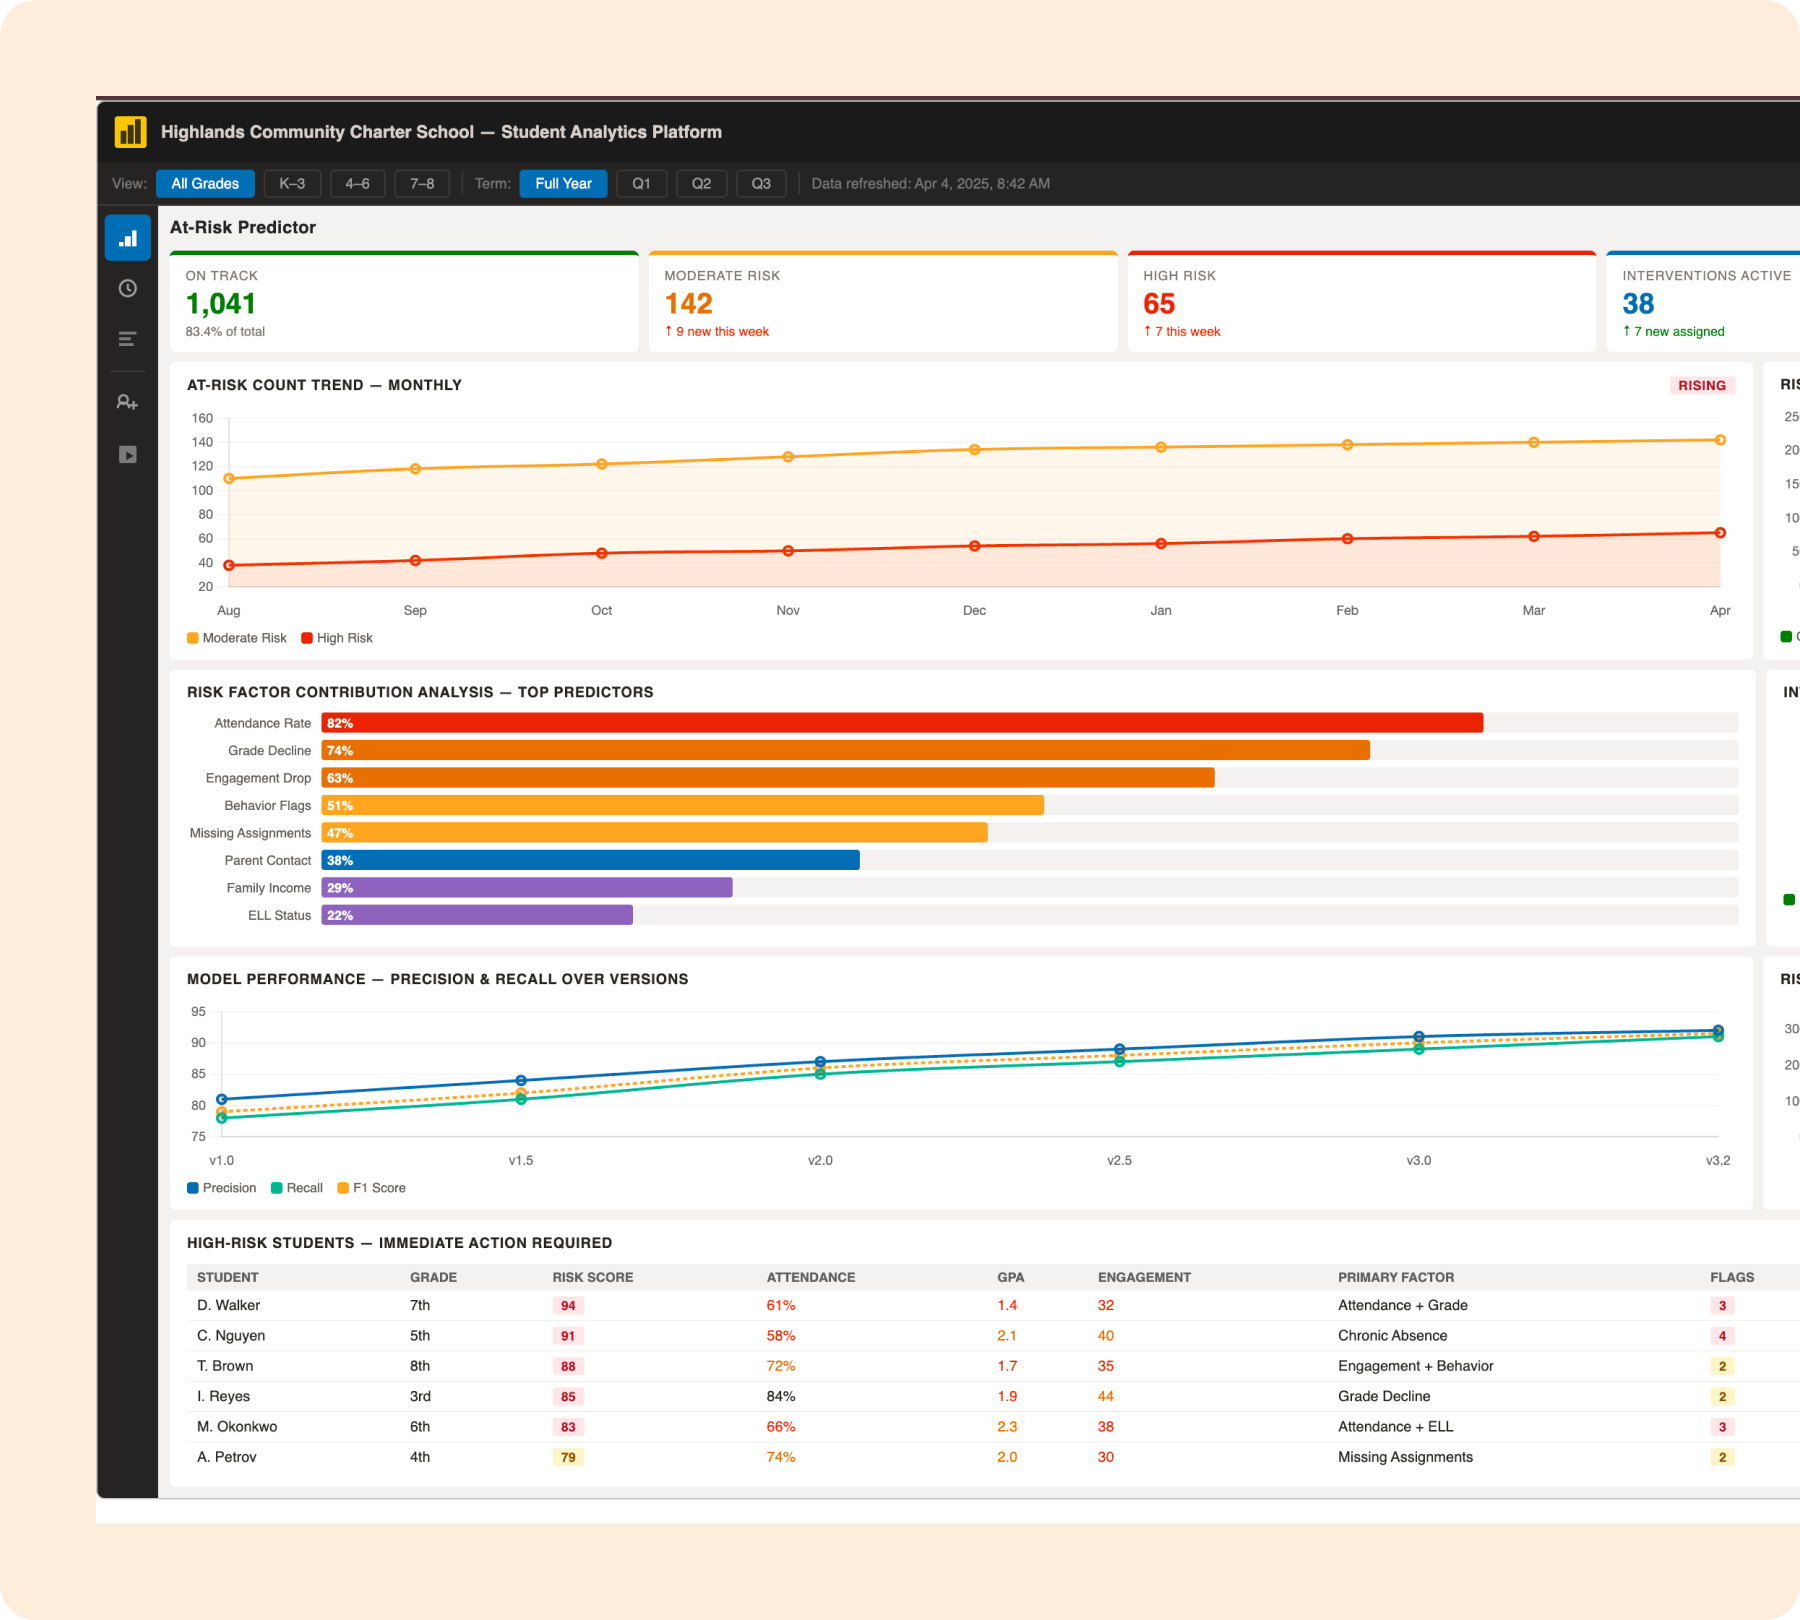Toggle the F1 Score legend entry
Screen dimensions: 1800x1620
point(372,1187)
